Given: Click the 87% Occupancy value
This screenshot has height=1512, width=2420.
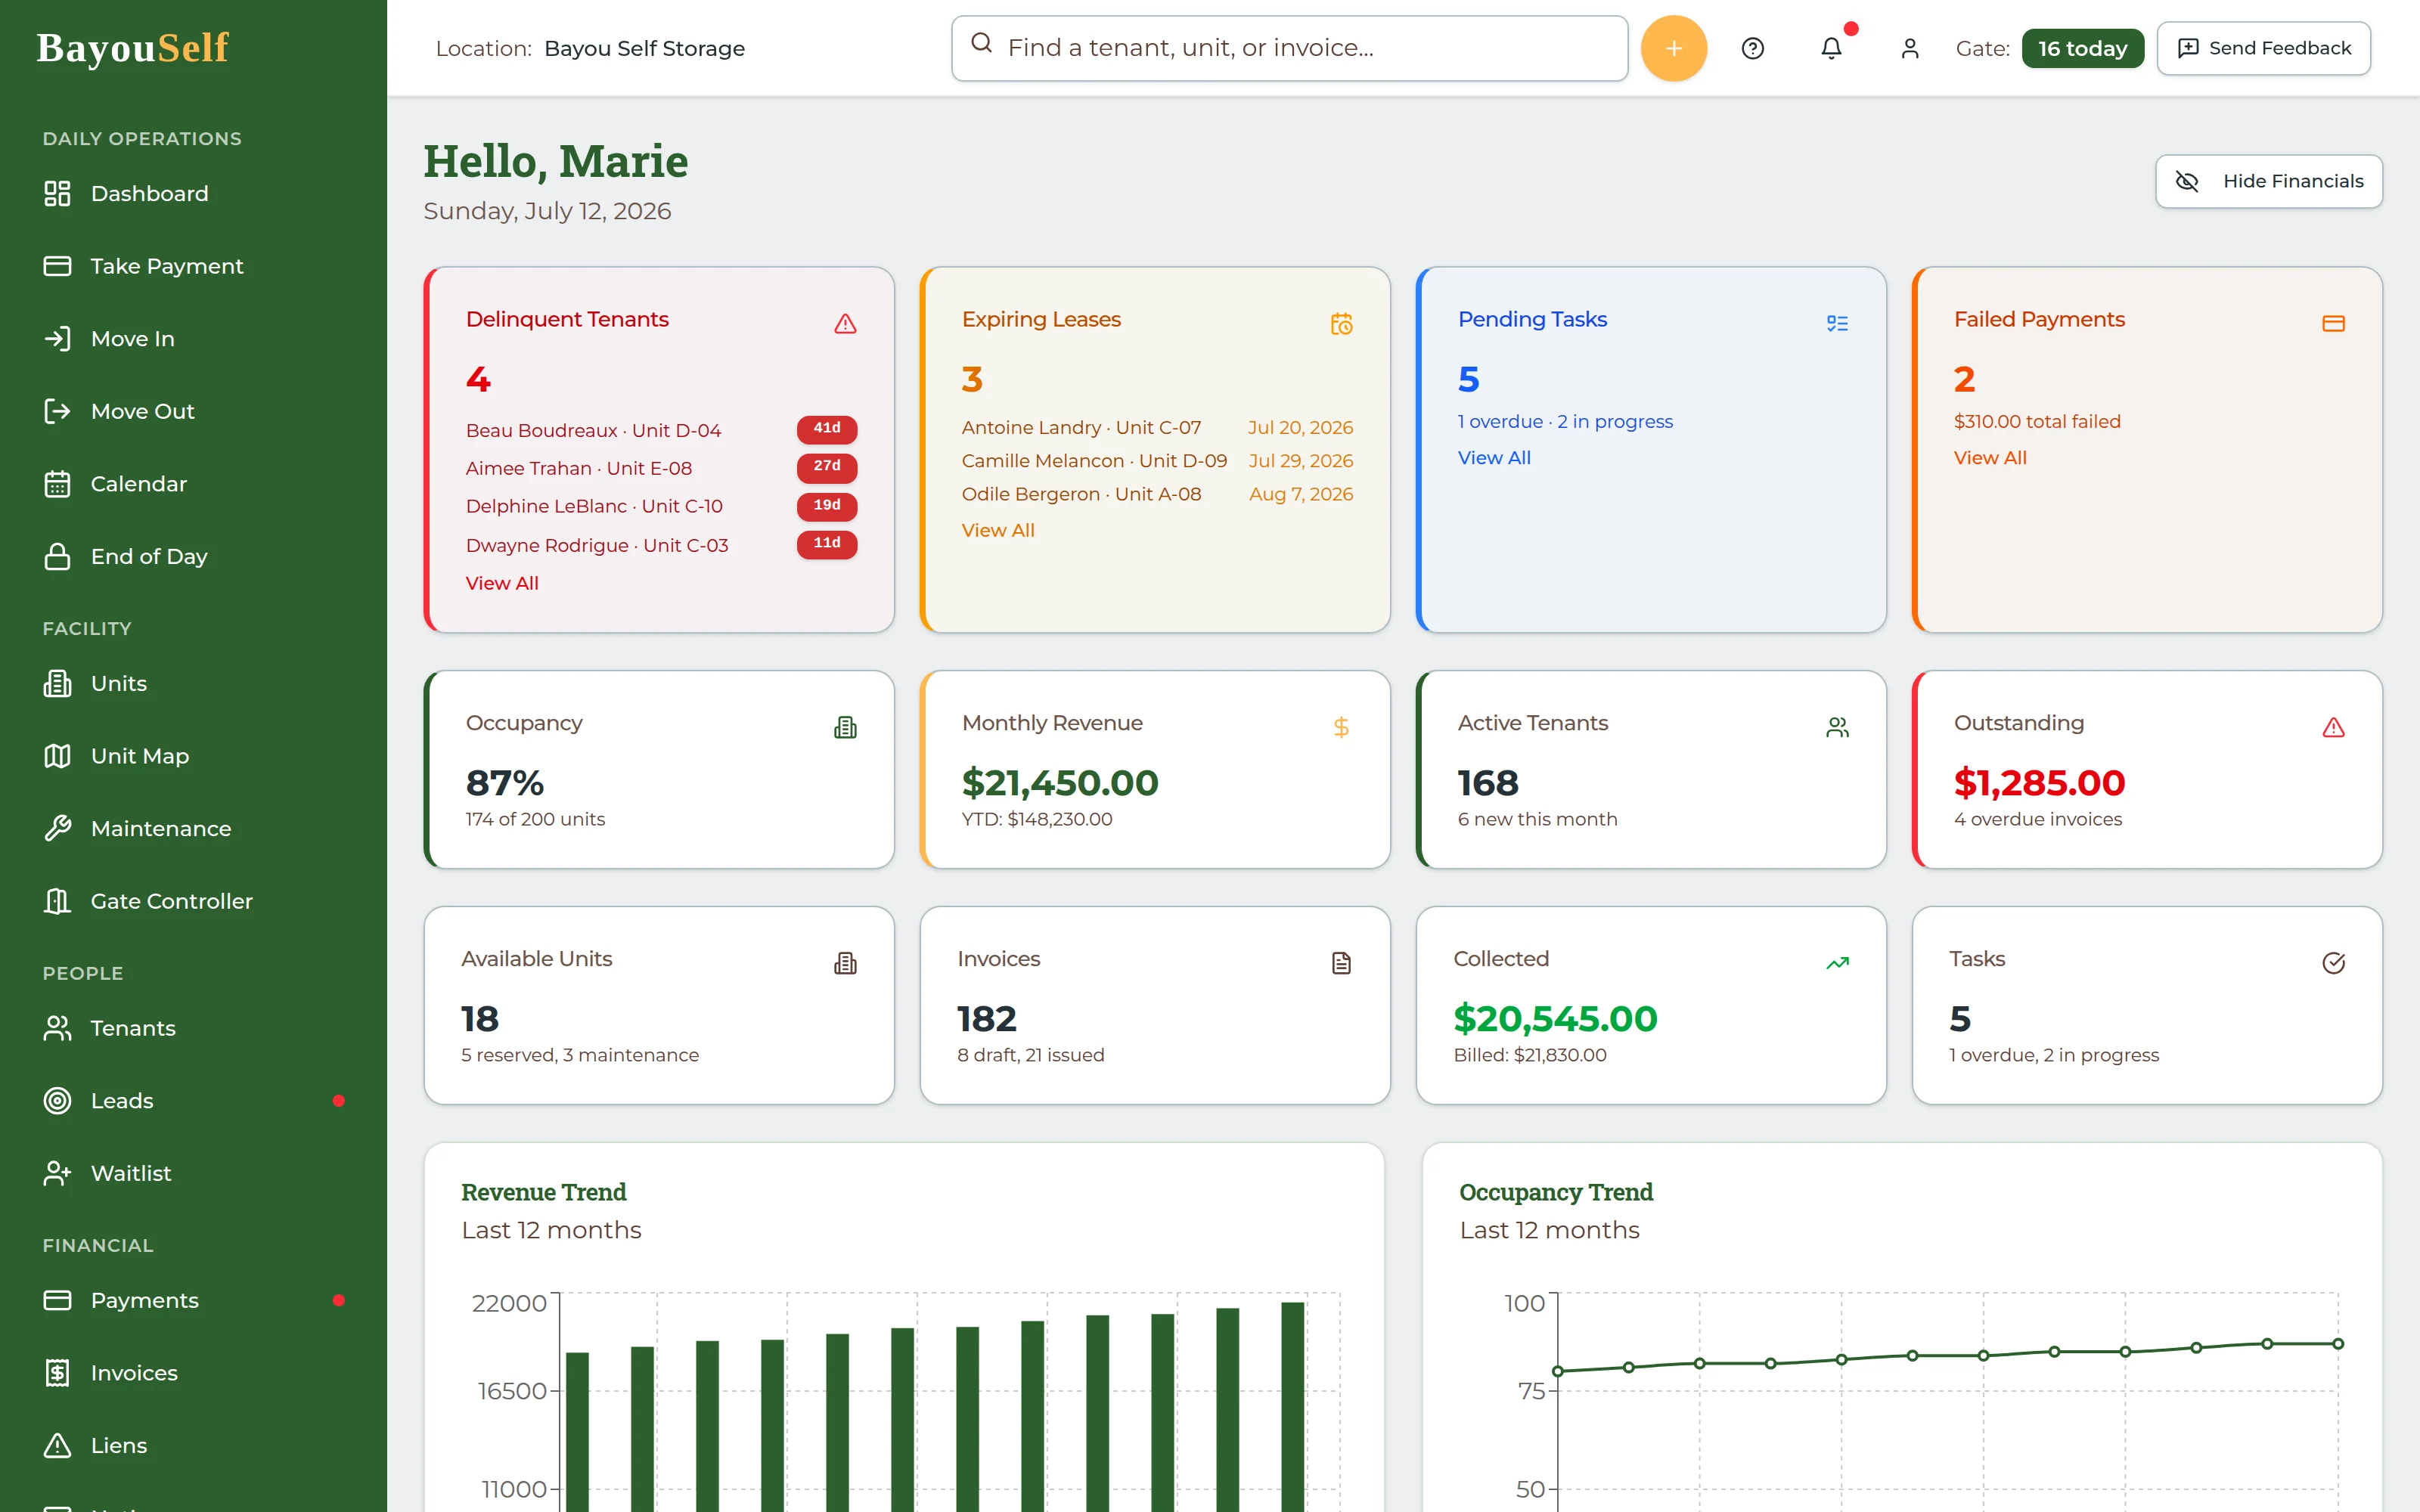Looking at the screenshot, I should 505,782.
